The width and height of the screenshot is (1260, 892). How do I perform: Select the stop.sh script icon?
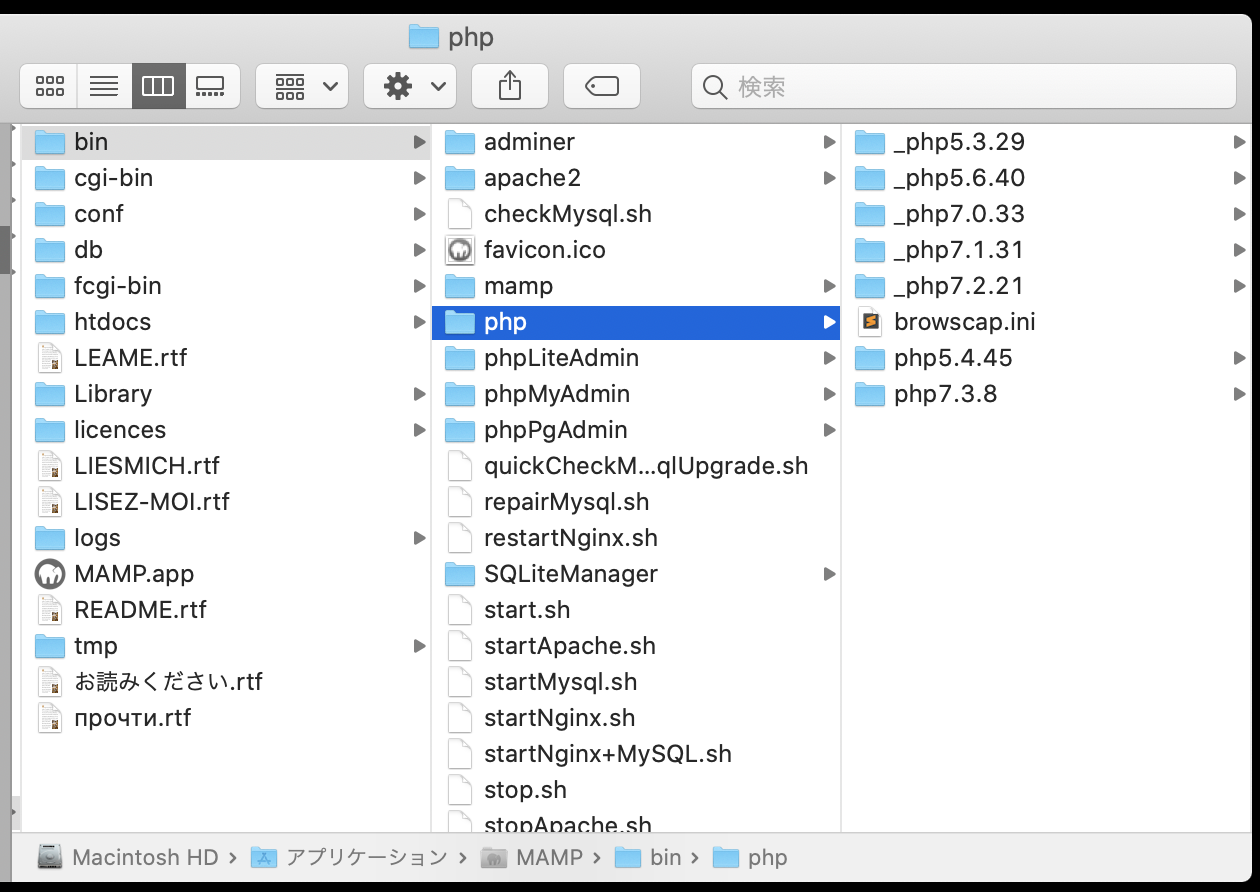click(459, 790)
